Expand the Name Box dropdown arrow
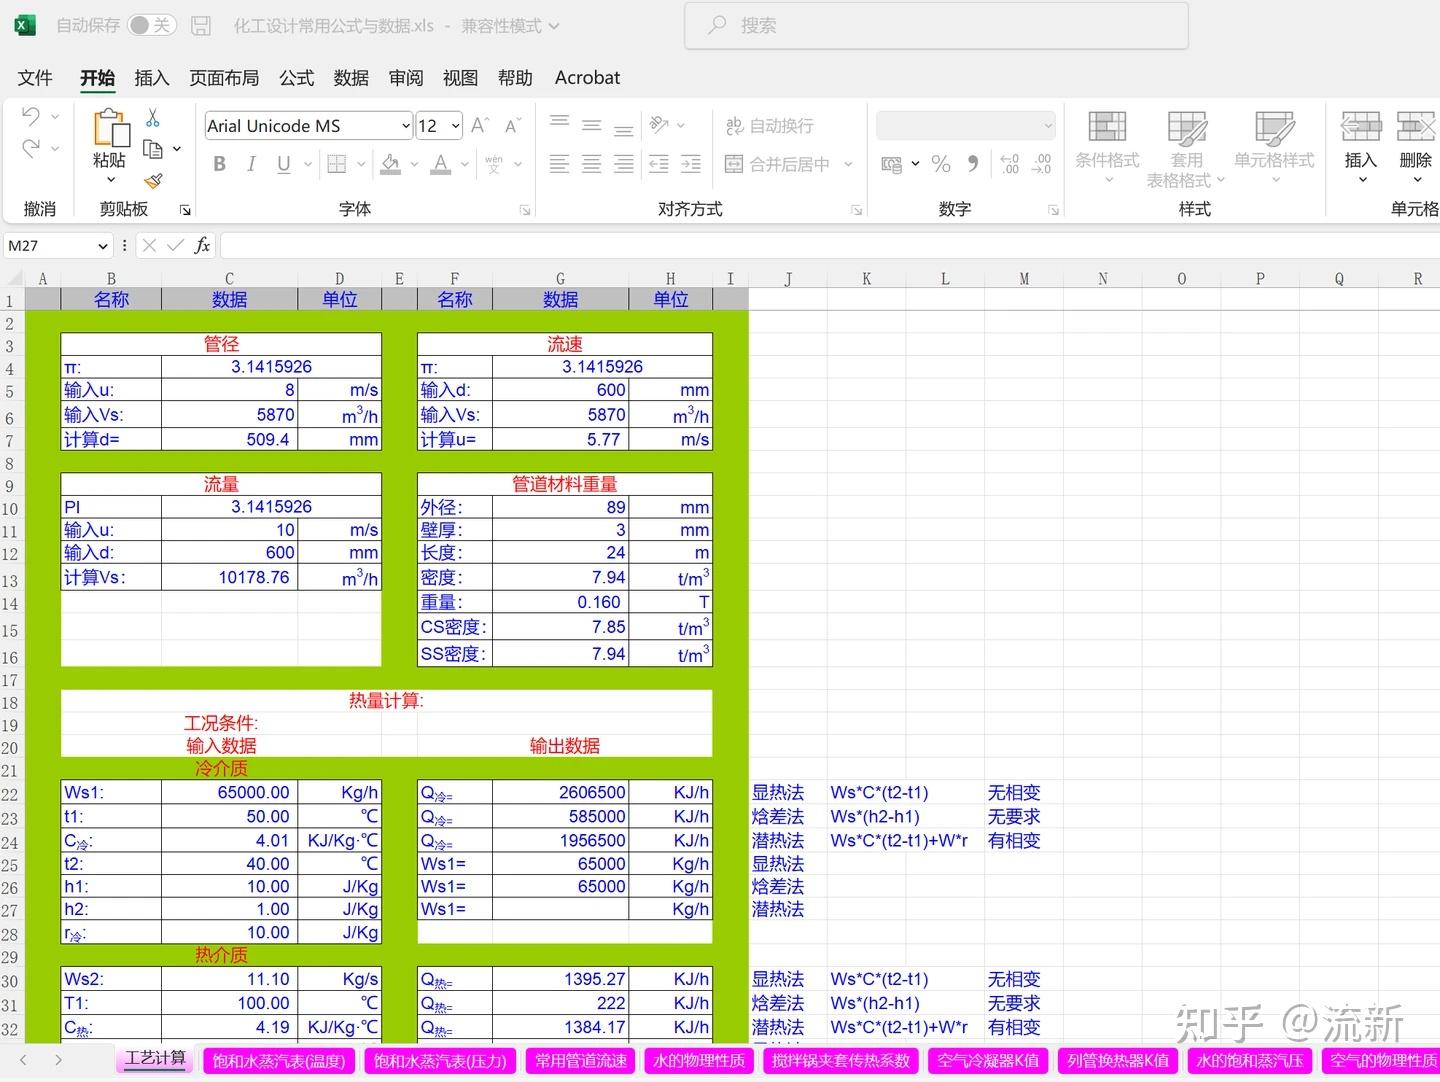This screenshot has height=1082, width=1440. pos(102,246)
